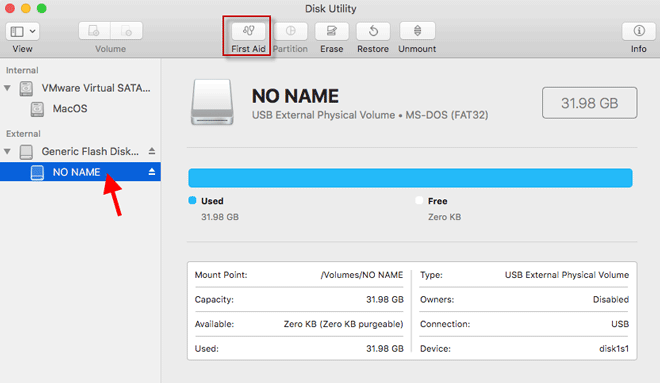This screenshot has height=383, width=660.
Task: Click the 31.98 GB capacity box
Action: [x=589, y=103]
